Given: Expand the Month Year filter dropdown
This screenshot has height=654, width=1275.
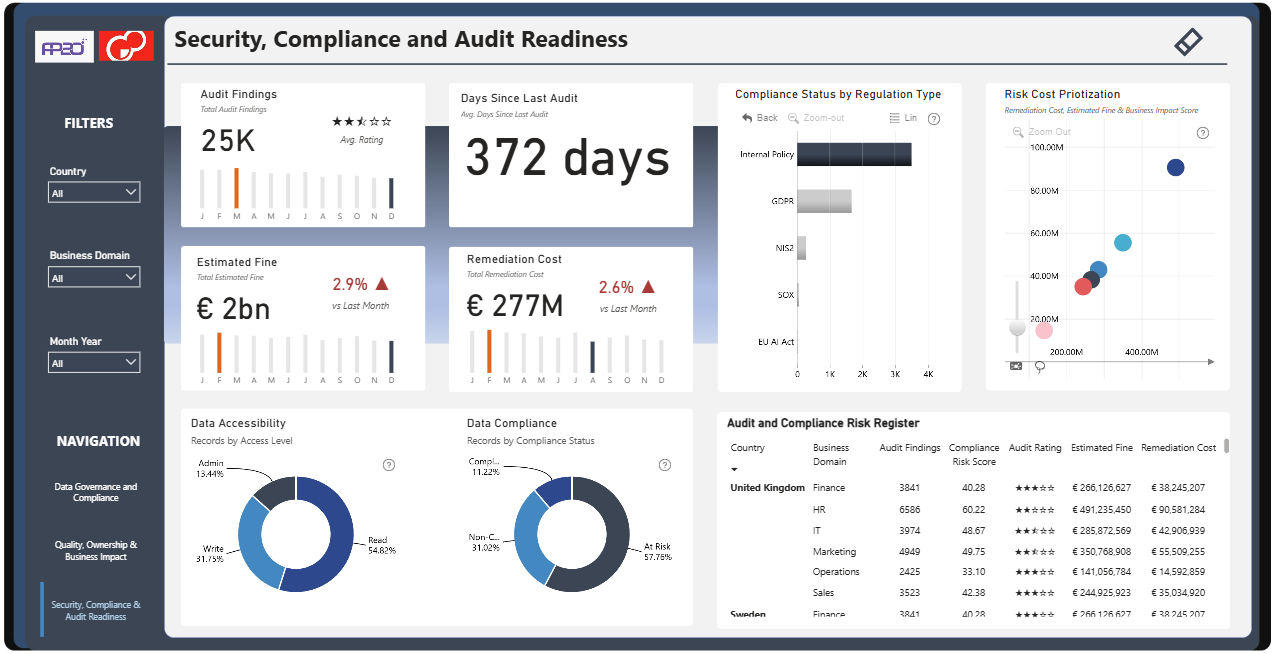Looking at the screenshot, I should click(95, 363).
